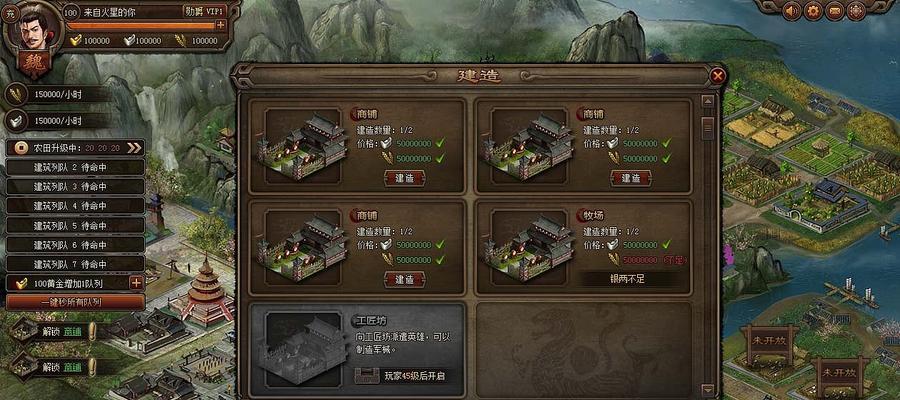Click 建造 button in the top-right 商铺 card
Image resolution: width=900 pixels, height=400 pixels.
point(631,178)
